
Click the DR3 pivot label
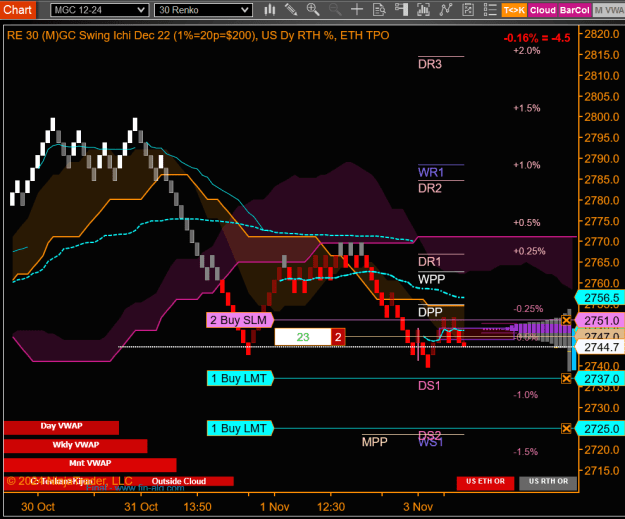[x=430, y=64]
